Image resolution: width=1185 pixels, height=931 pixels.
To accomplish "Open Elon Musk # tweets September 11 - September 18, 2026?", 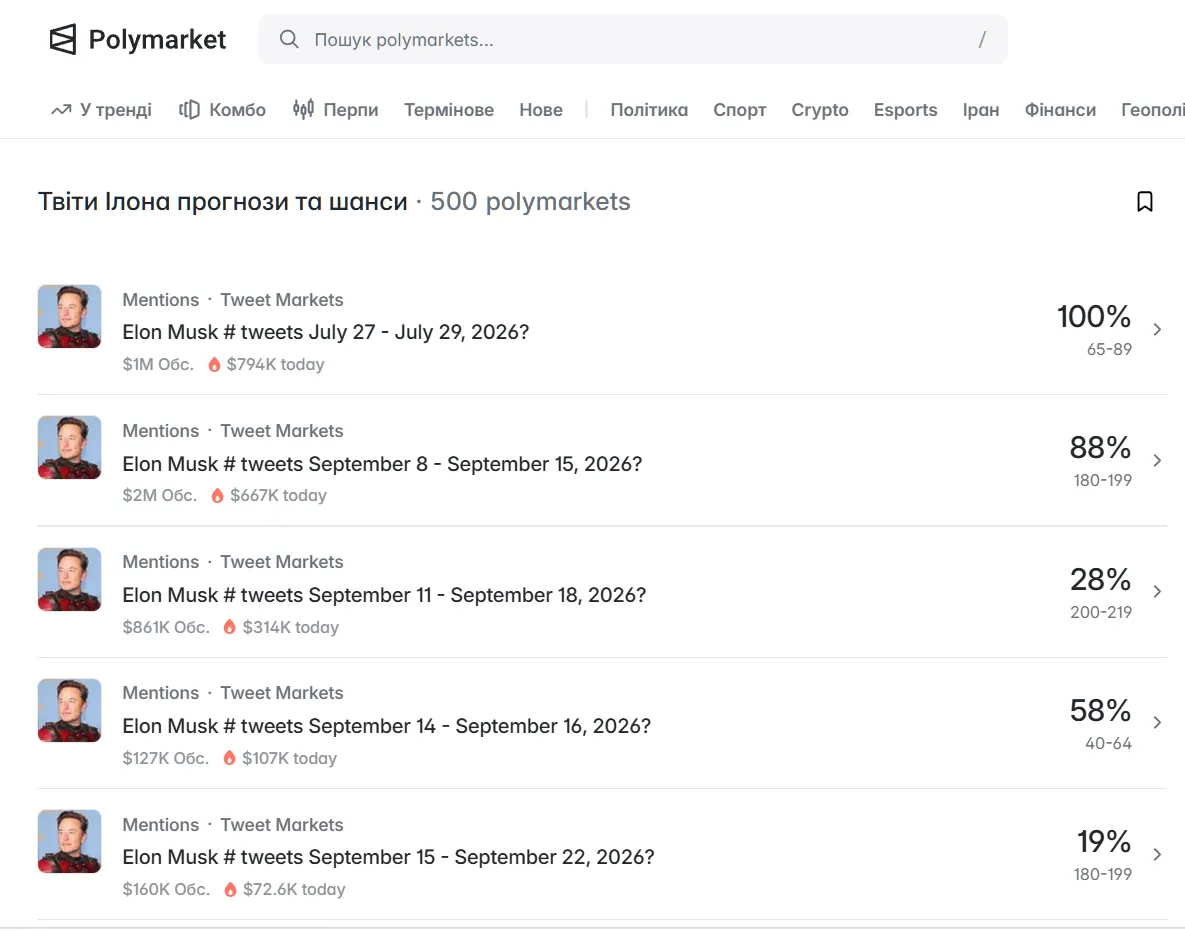I will (x=385, y=595).
